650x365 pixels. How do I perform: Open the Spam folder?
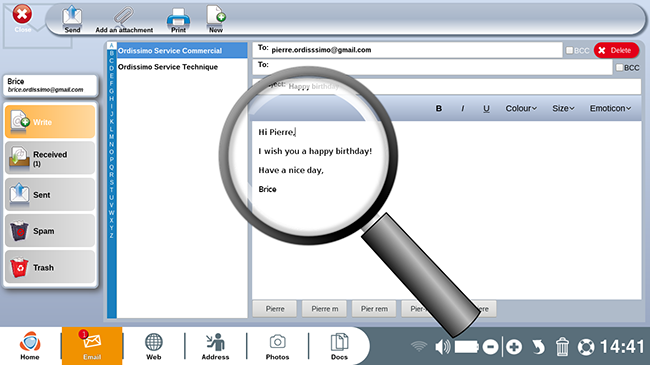50,231
